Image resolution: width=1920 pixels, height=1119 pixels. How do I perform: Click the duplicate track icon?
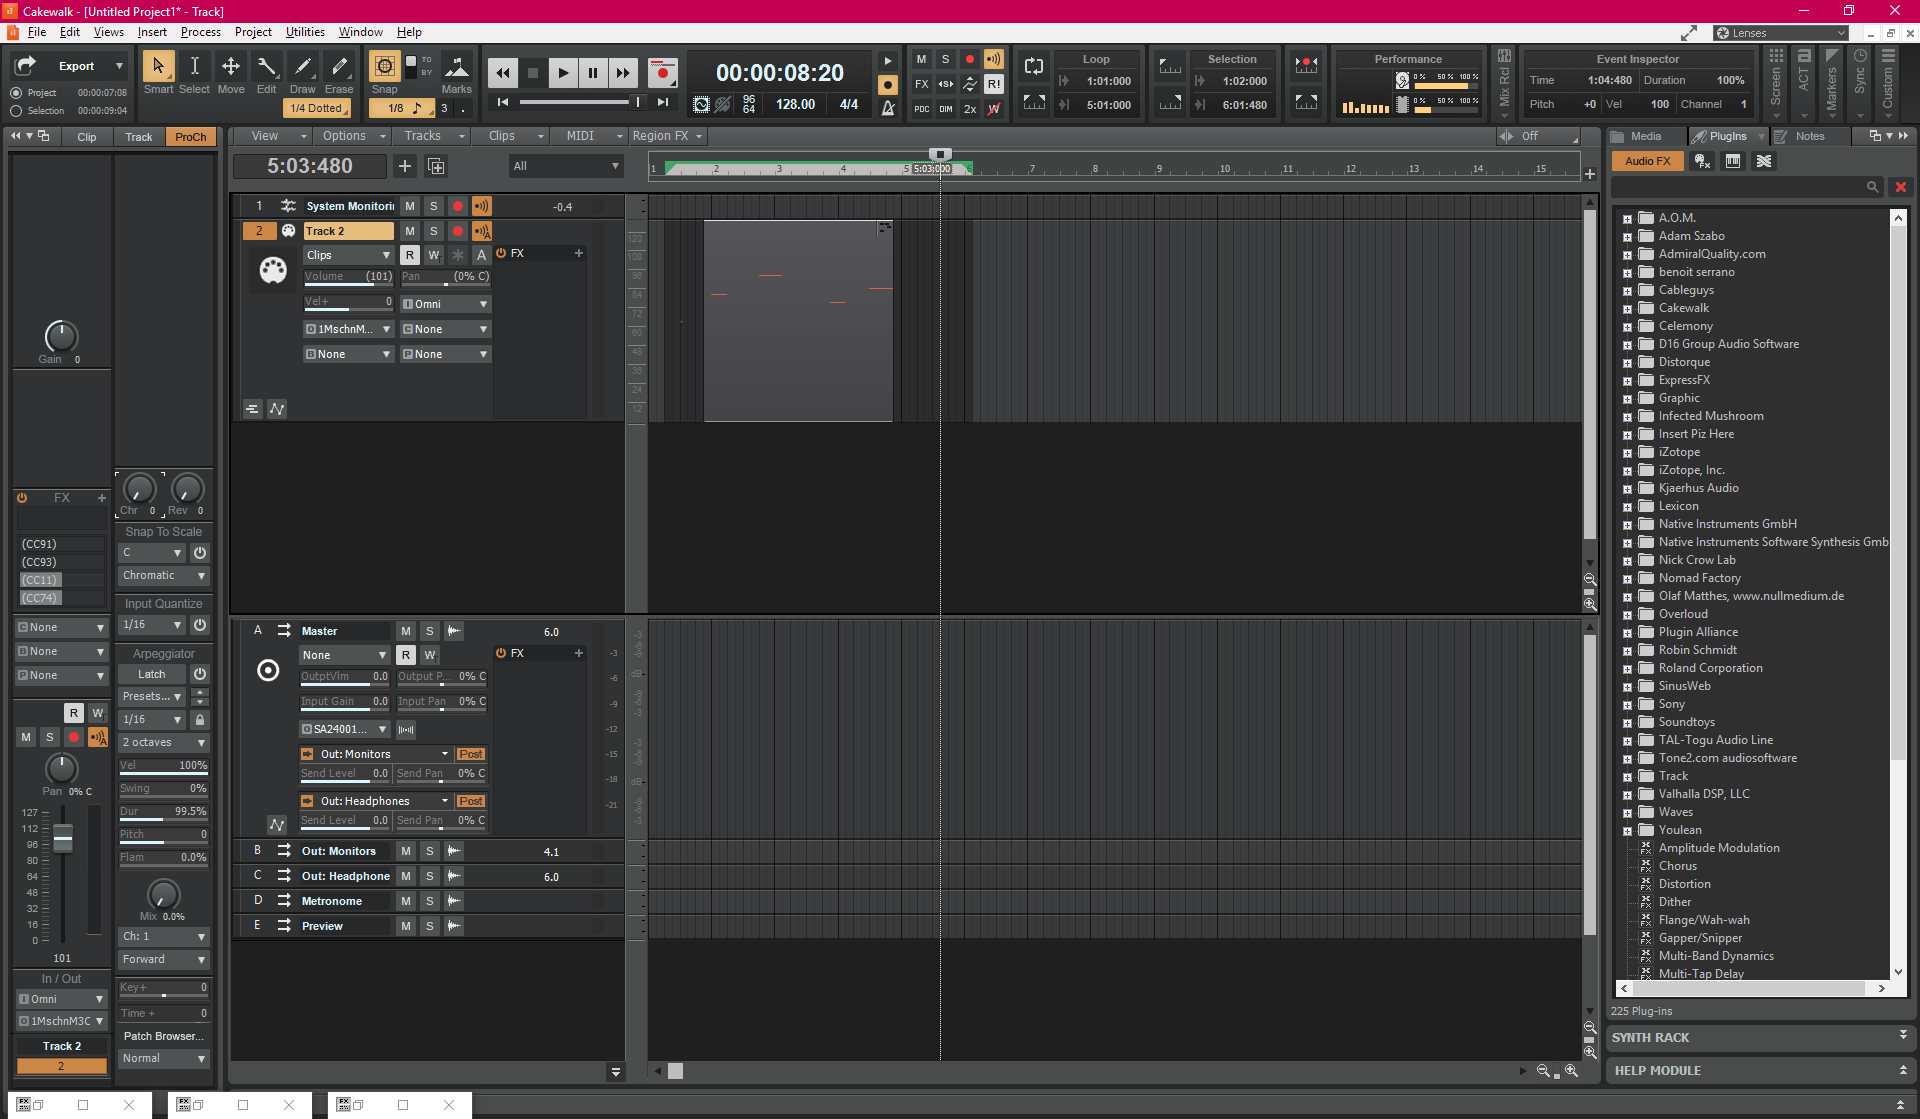pos(436,166)
